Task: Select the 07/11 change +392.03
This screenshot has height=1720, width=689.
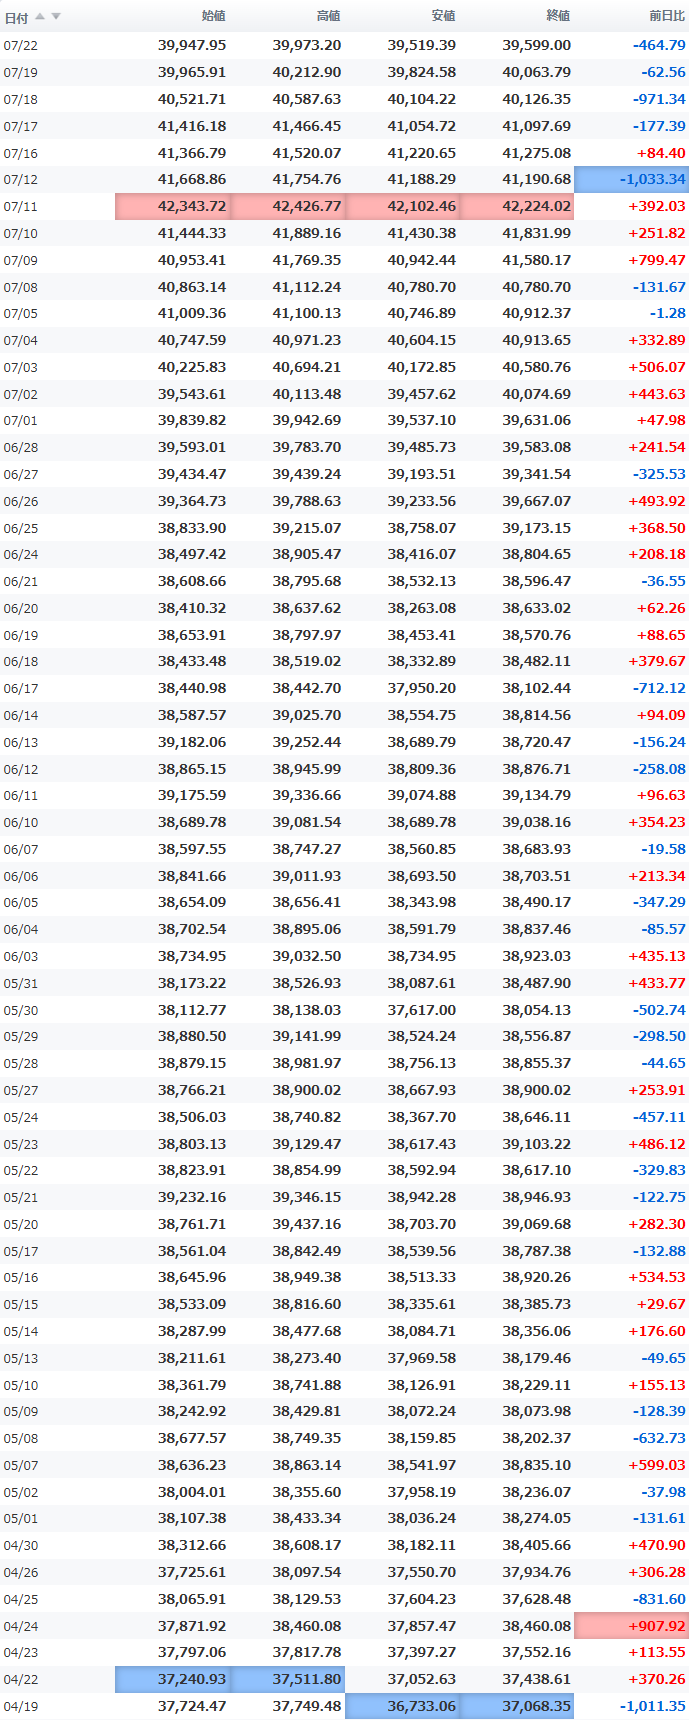Action: [x=657, y=206]
